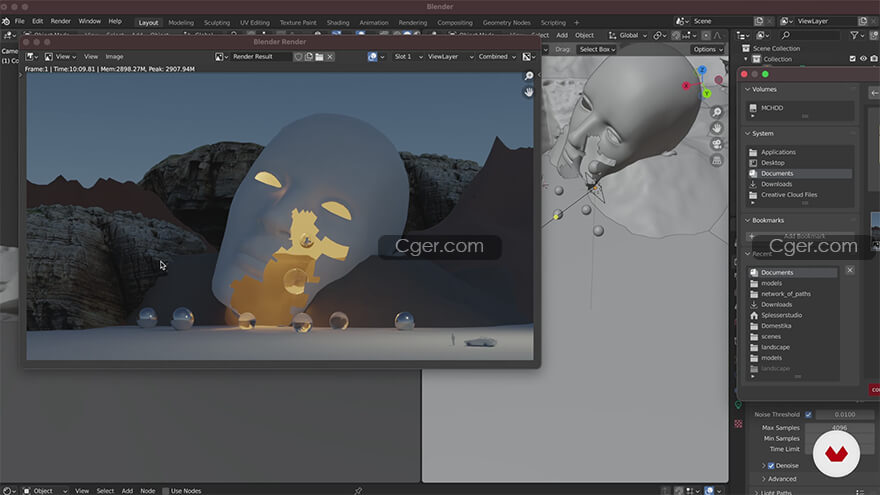This screenshot has width=880, height=495.
Task: Open ViewLayer dropdown in render window
Action: tap(450, 57)
